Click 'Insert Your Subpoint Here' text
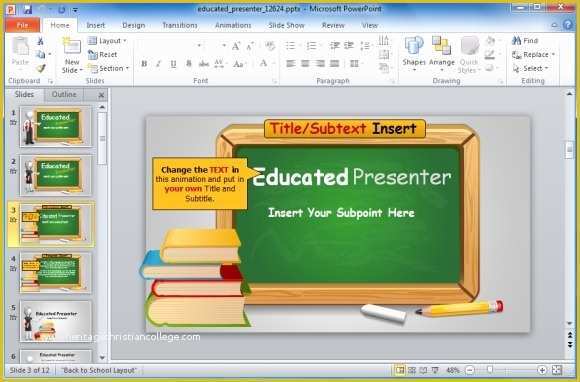This screenshot has width=580, height=382. 341,213
